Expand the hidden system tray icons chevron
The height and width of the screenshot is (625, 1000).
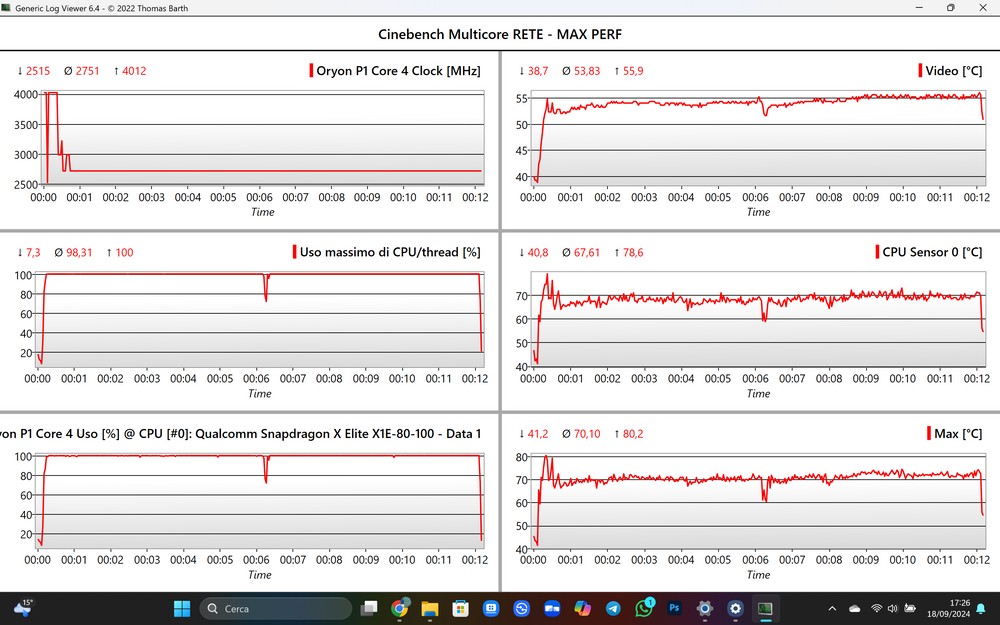tap(833, 608)
